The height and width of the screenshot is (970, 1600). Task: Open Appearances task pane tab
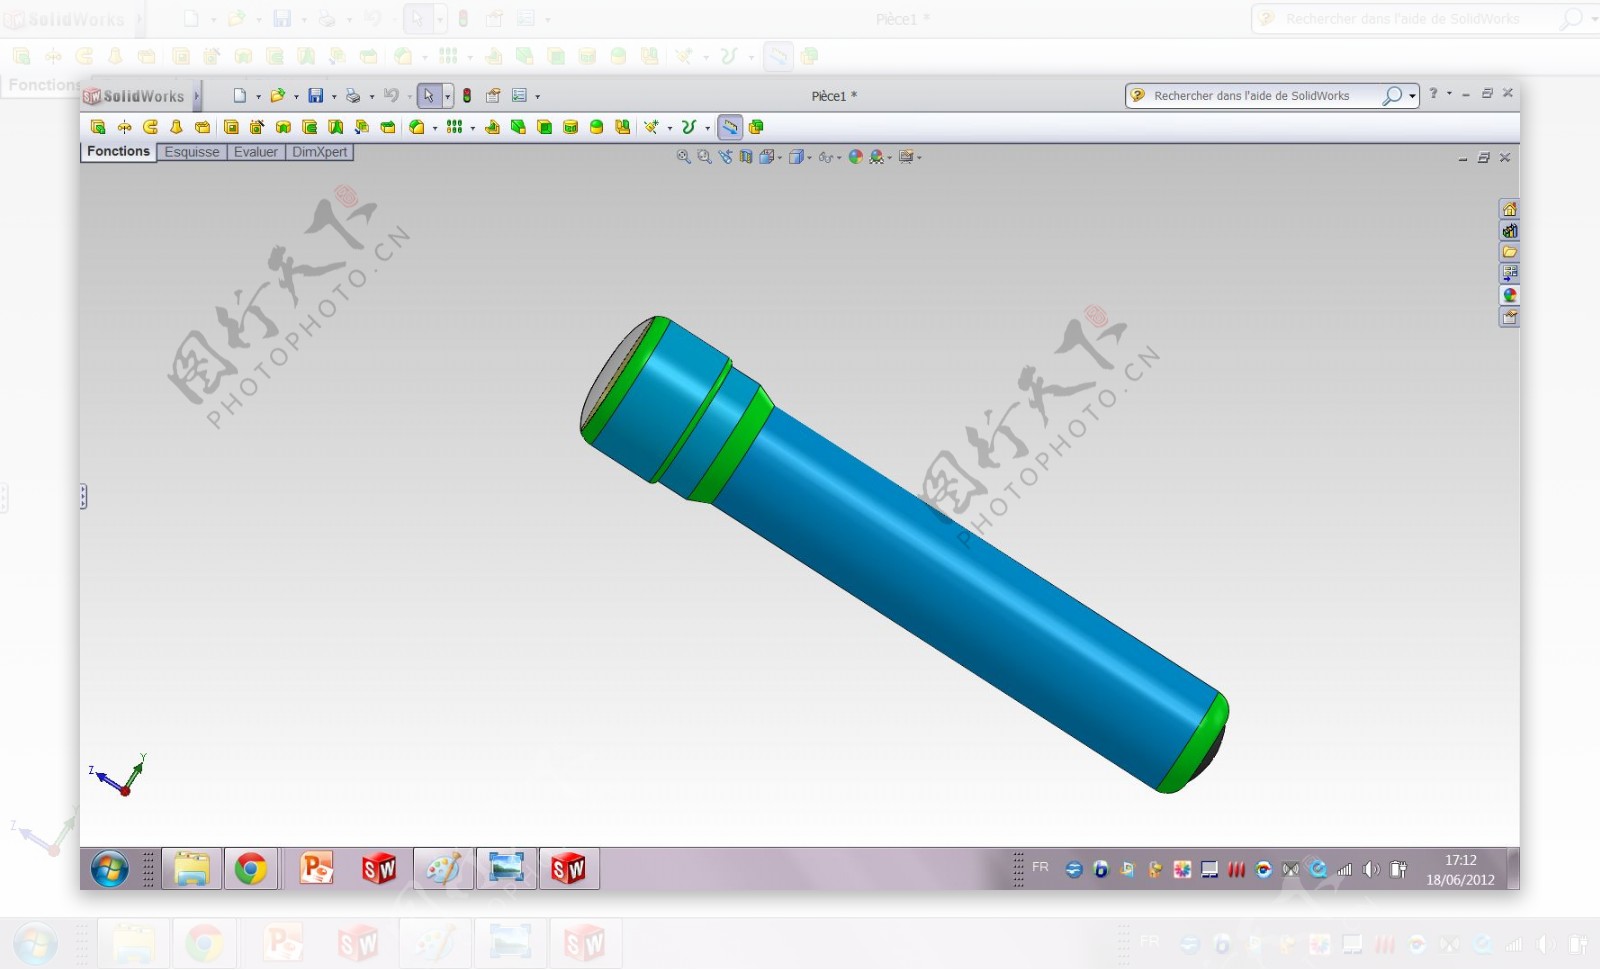1509,295
